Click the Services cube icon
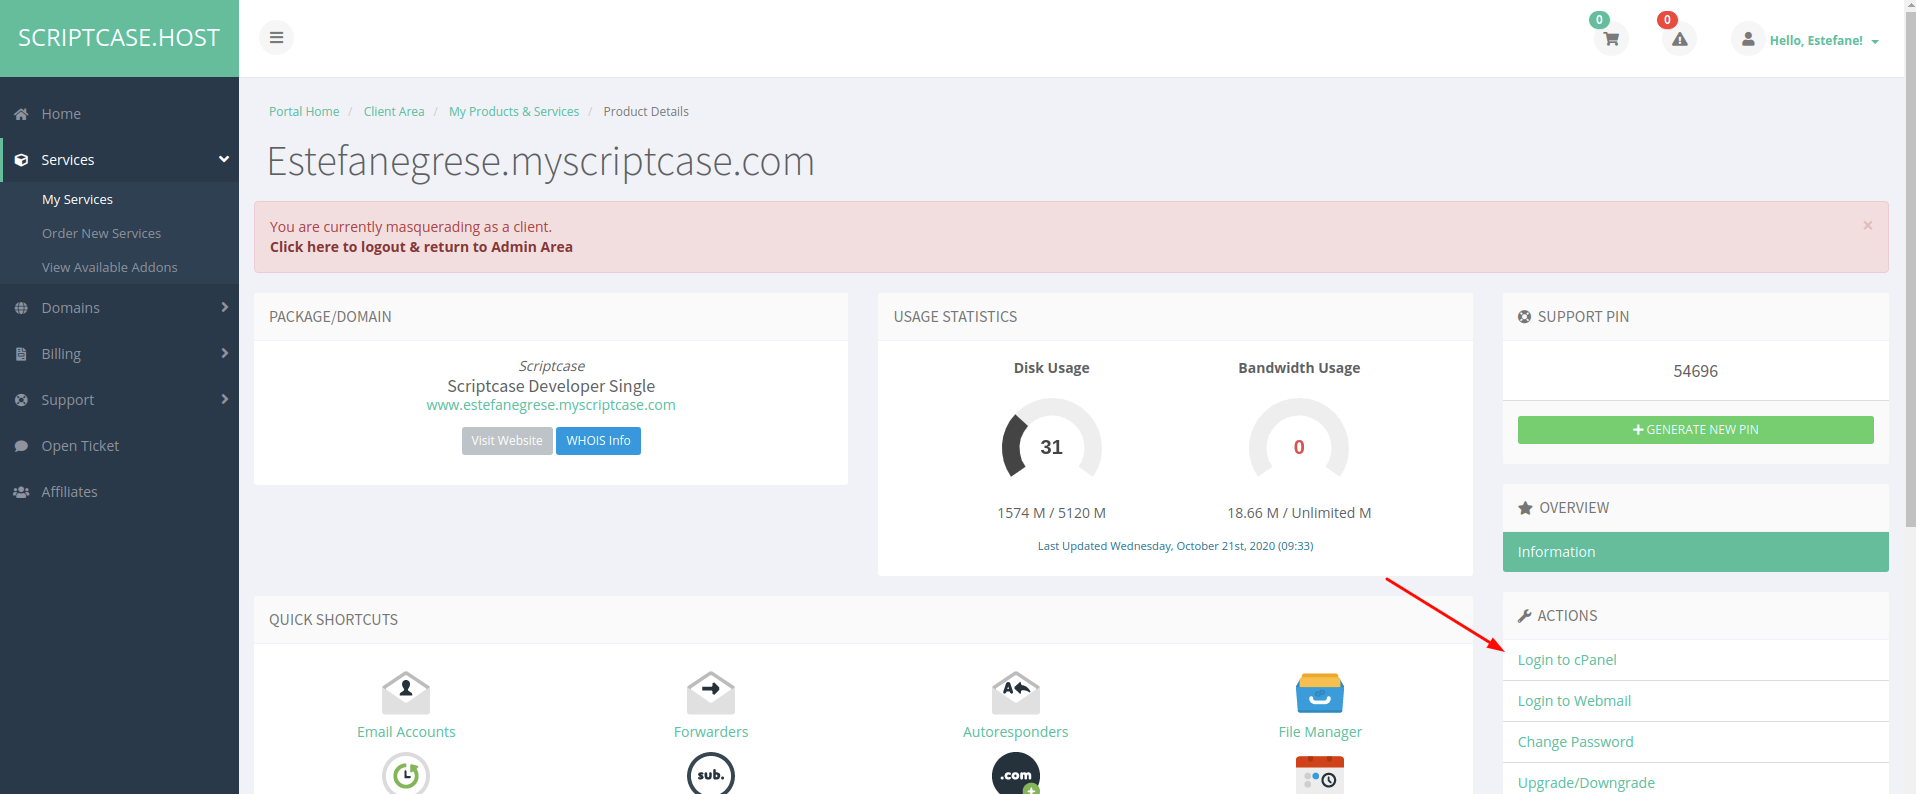Image resolution: width=1916 pixels, height=794 pixels. 21,160
